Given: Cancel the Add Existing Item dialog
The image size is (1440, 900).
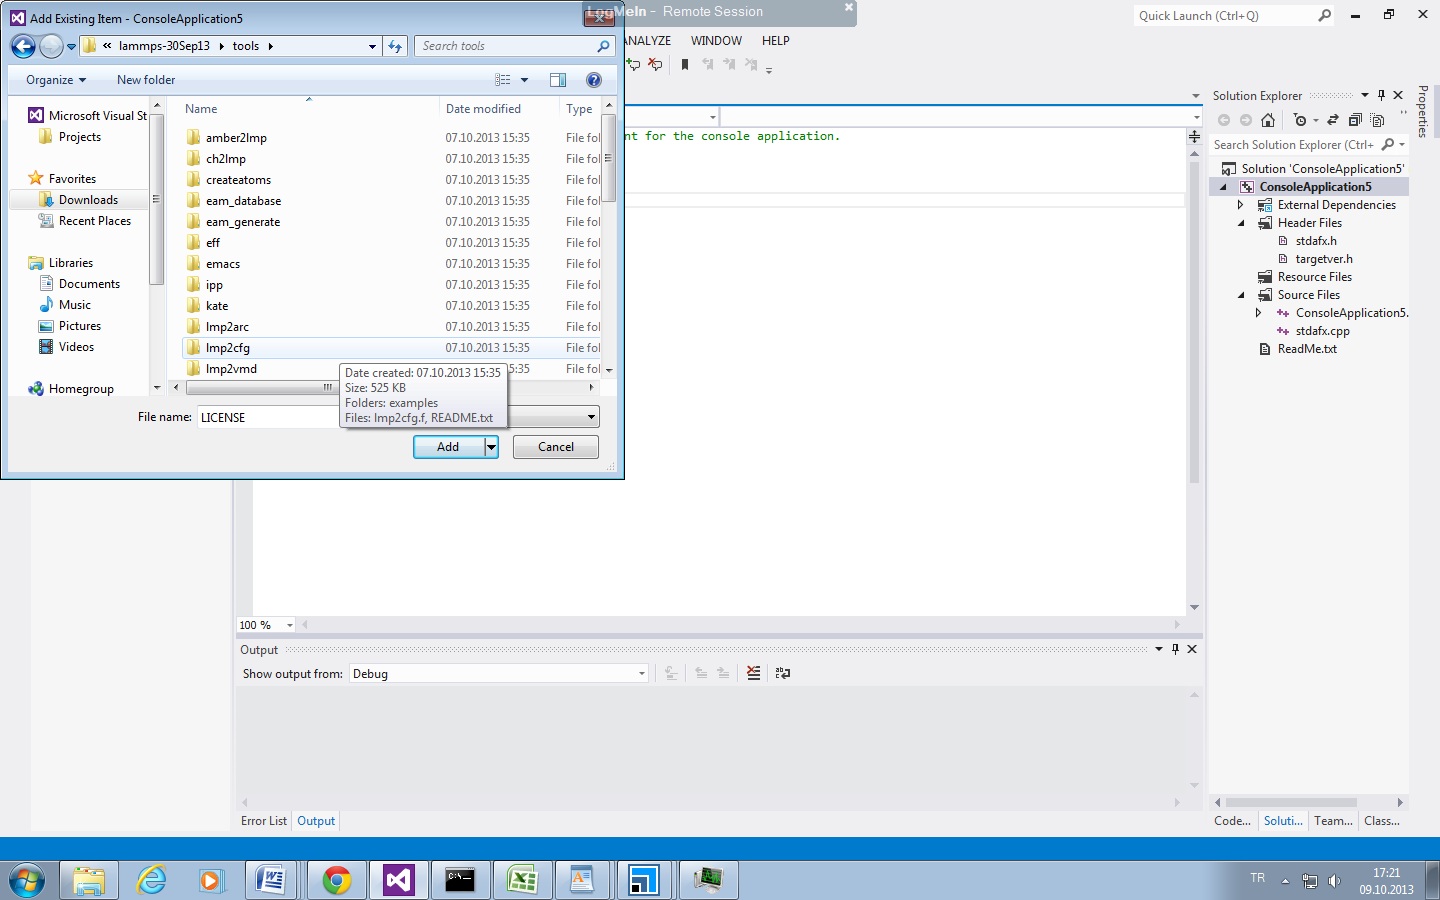Looking at the screenshot, I should 556,447.
